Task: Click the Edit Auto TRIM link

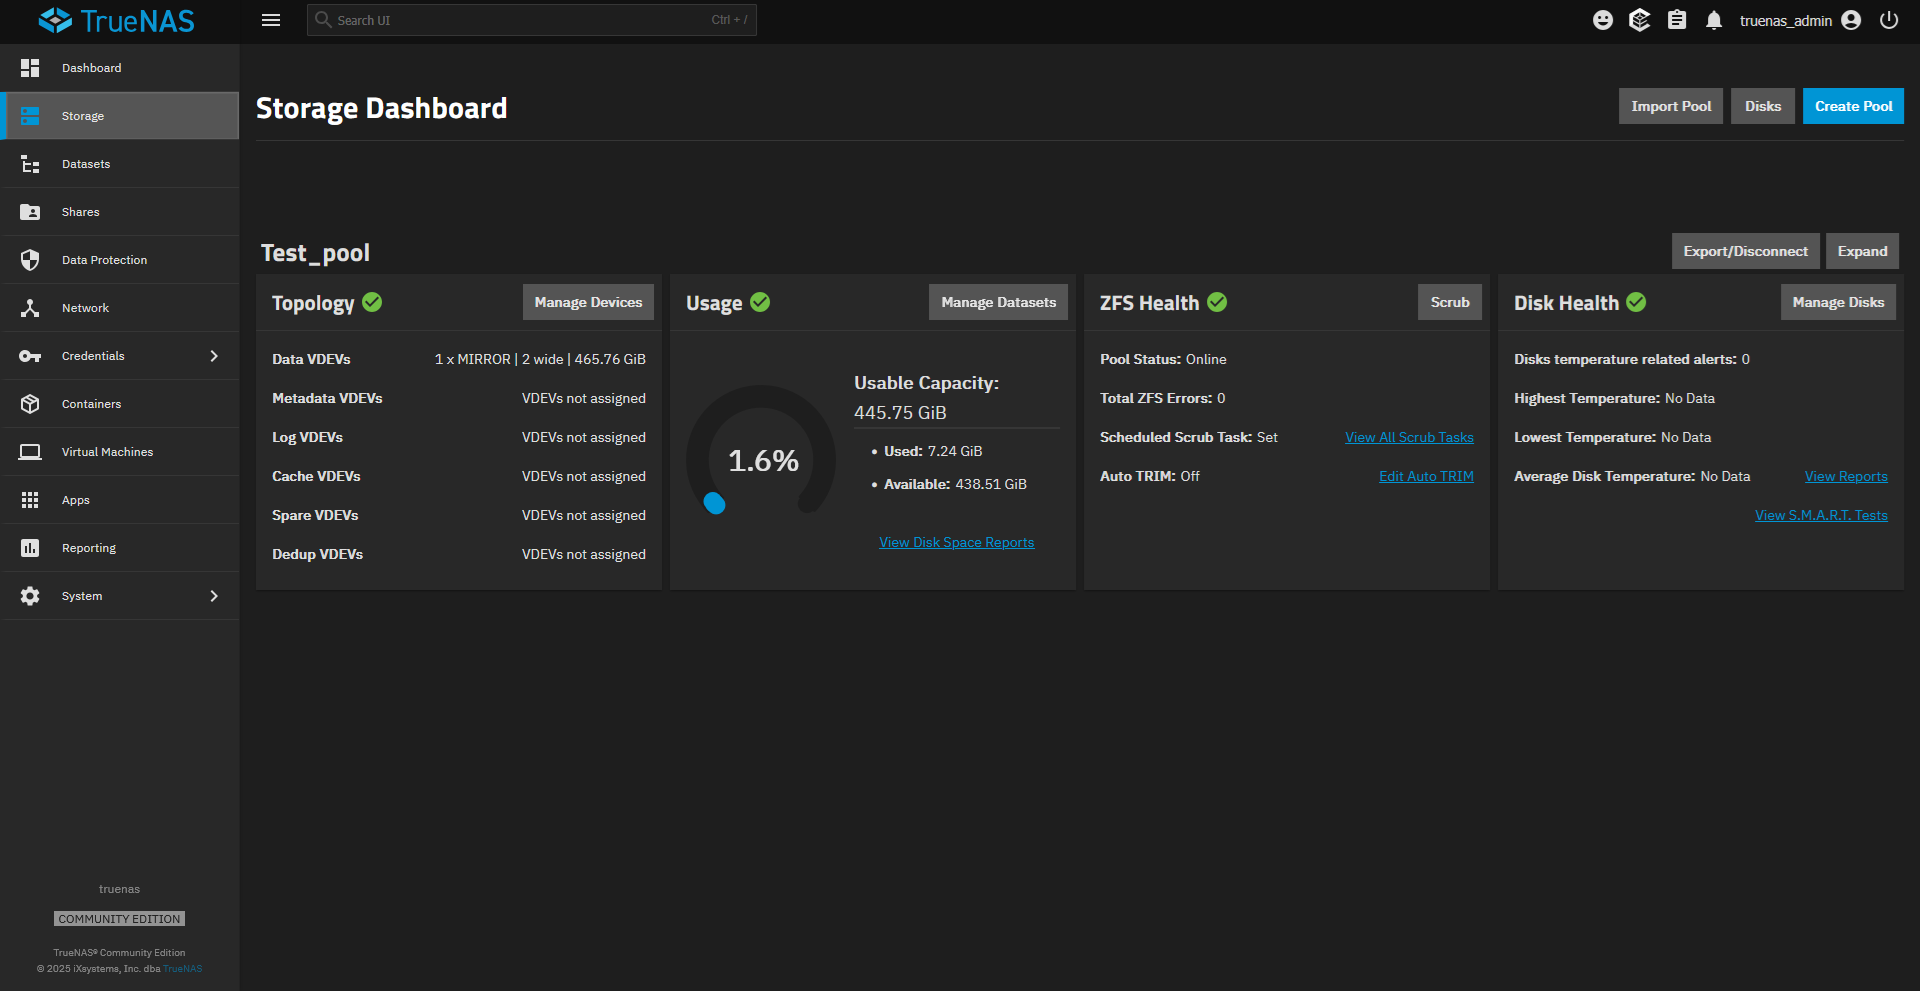Action: click(x=1426, y=476)
